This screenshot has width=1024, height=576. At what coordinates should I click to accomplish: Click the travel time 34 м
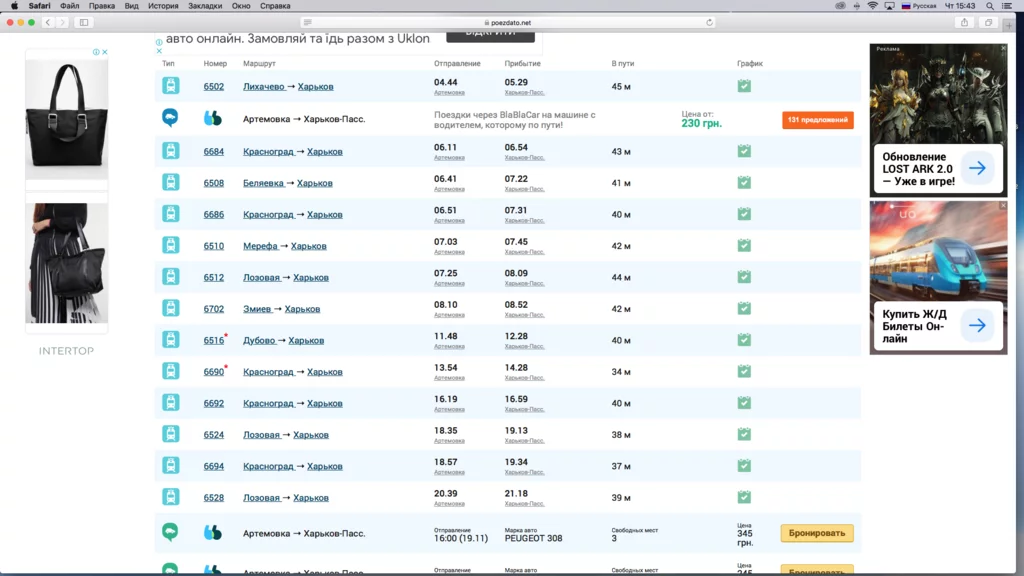pos(621,372)
